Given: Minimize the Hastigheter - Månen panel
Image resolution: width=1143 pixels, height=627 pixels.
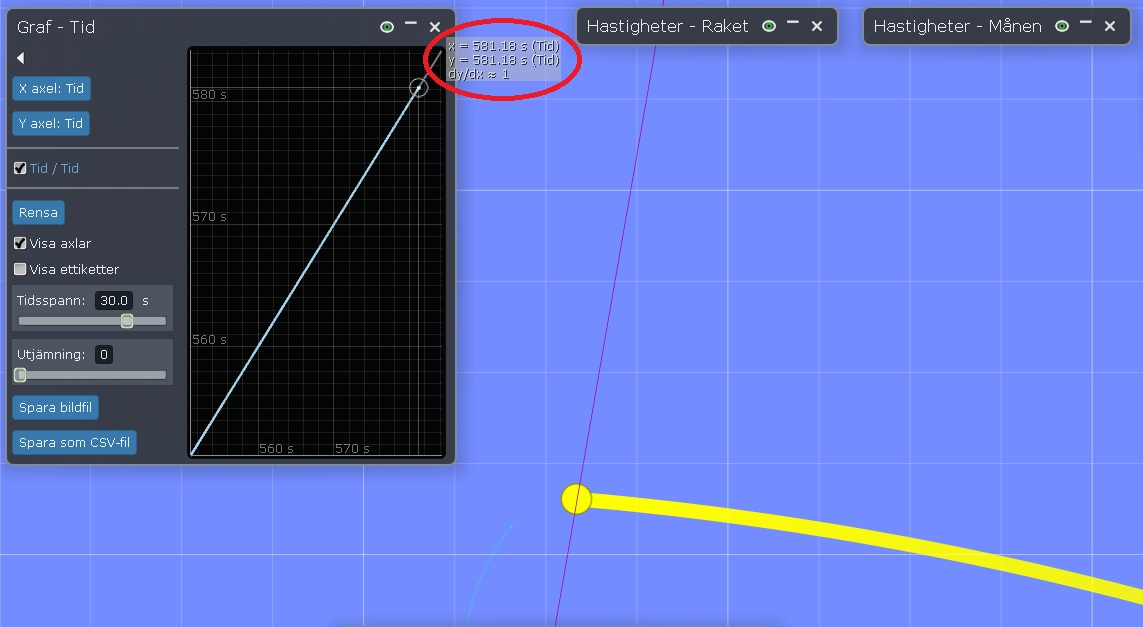Looking at the screenshot, I should (1086, 24).
